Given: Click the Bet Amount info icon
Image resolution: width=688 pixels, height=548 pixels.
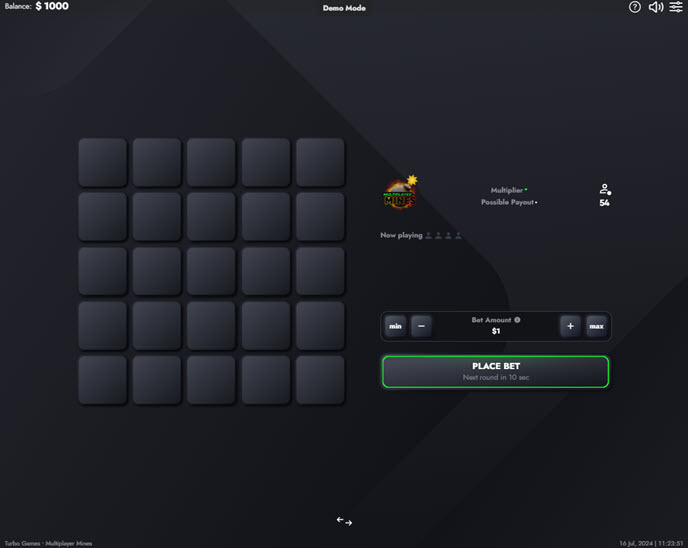Looking at the screenshot, I should click(517, 320).
